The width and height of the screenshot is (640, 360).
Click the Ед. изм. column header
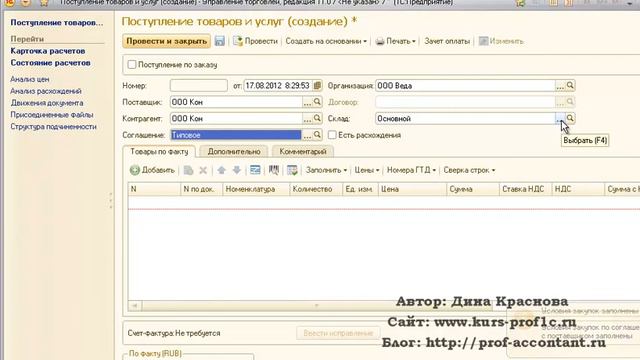pyautogui.click(x=360, y=189)
